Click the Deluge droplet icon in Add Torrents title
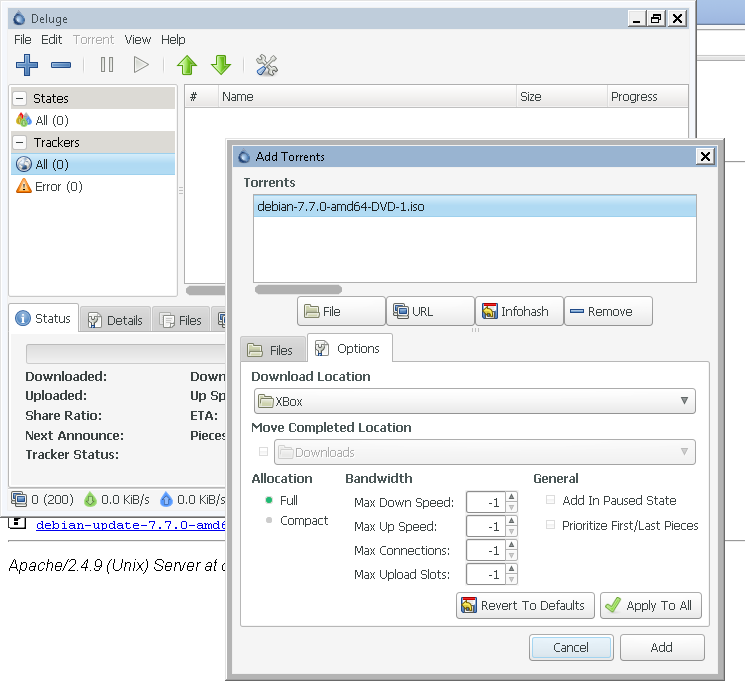Screen dimensions: 745x692 tap(244, 156)
